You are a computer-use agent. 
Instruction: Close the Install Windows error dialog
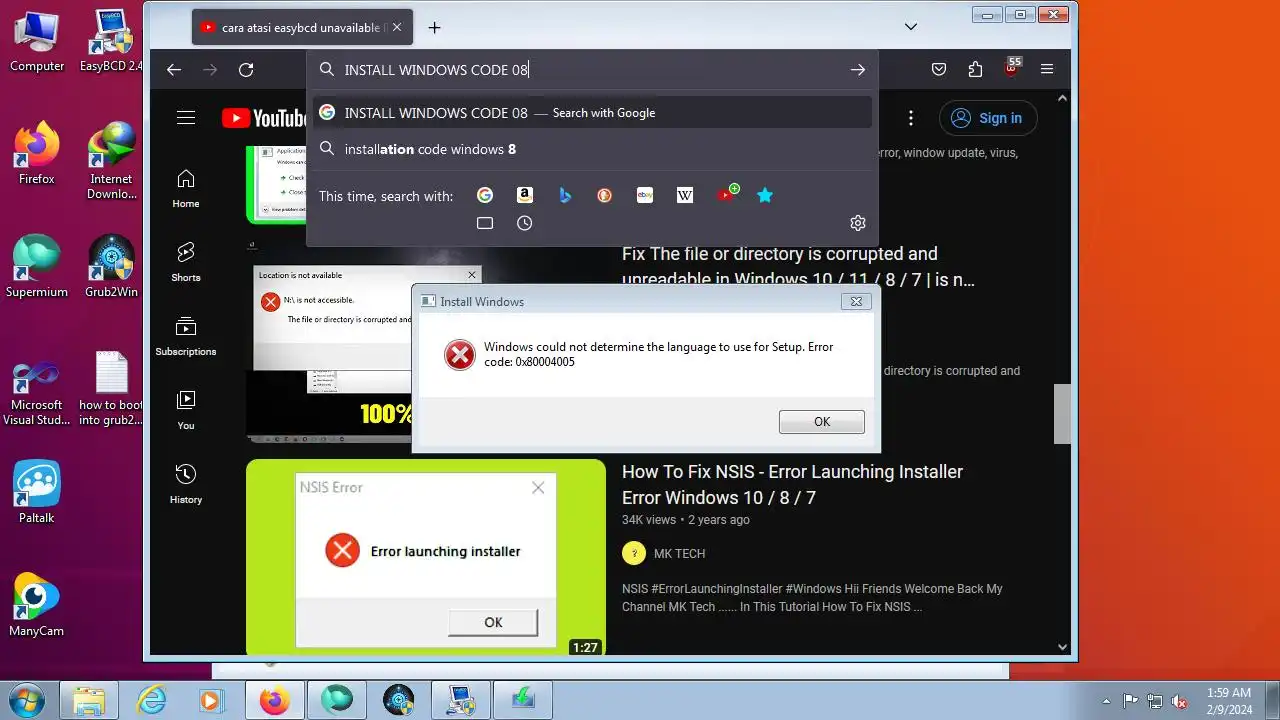tap(856, 301)
